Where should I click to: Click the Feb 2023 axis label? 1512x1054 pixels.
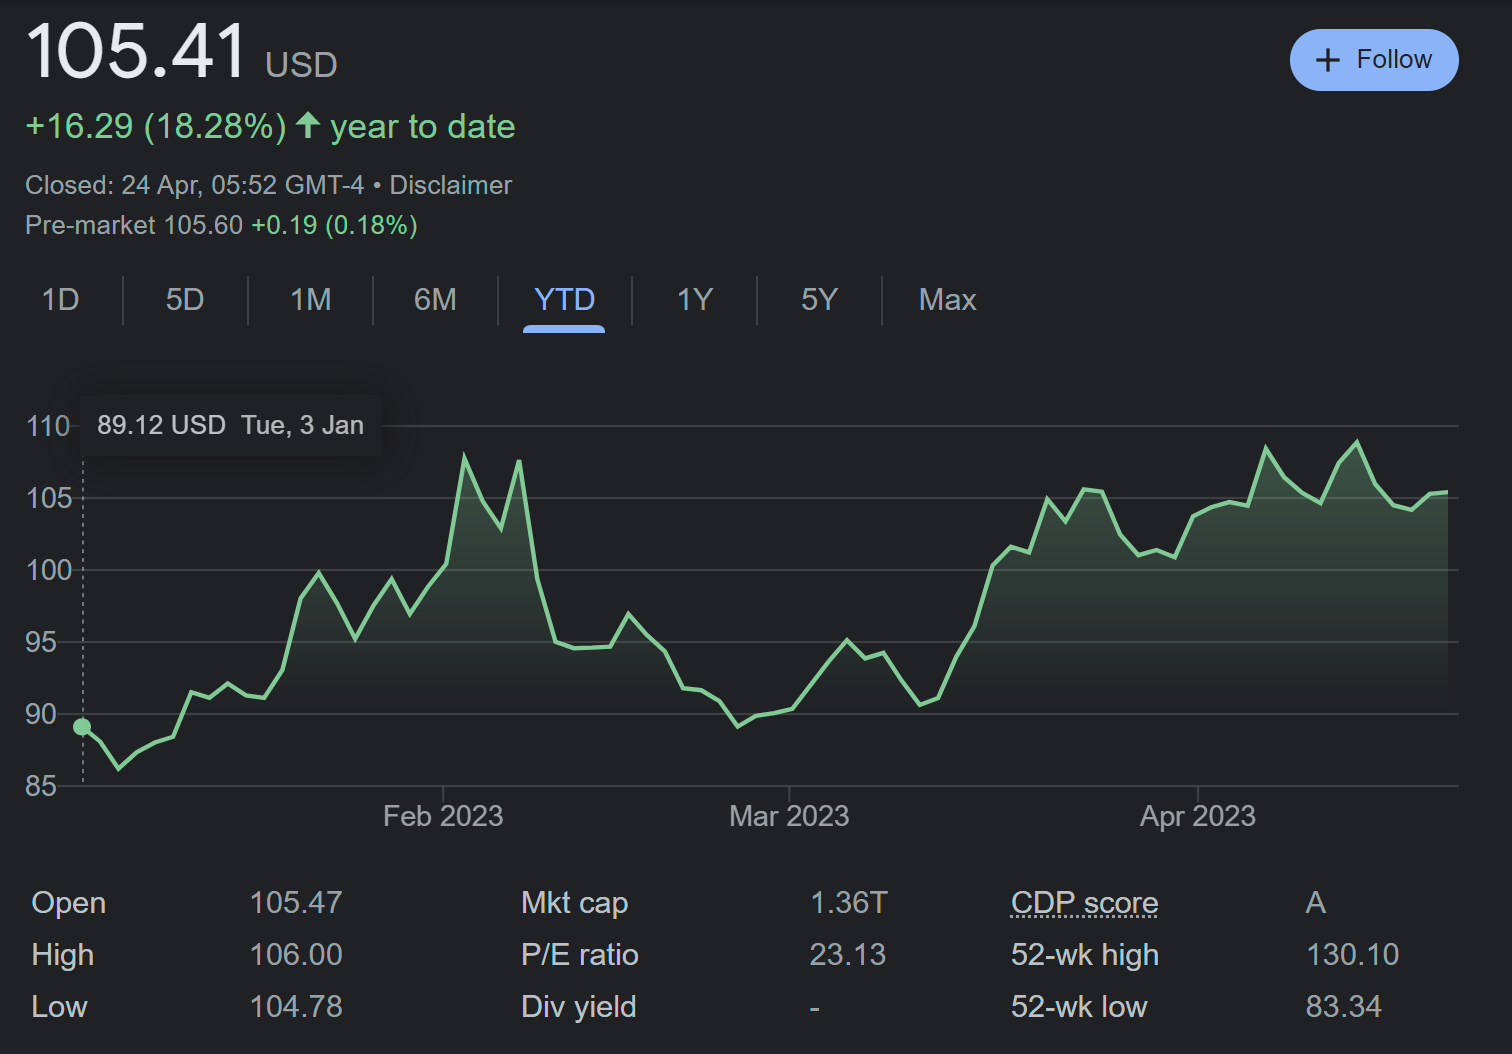point(443,816)
